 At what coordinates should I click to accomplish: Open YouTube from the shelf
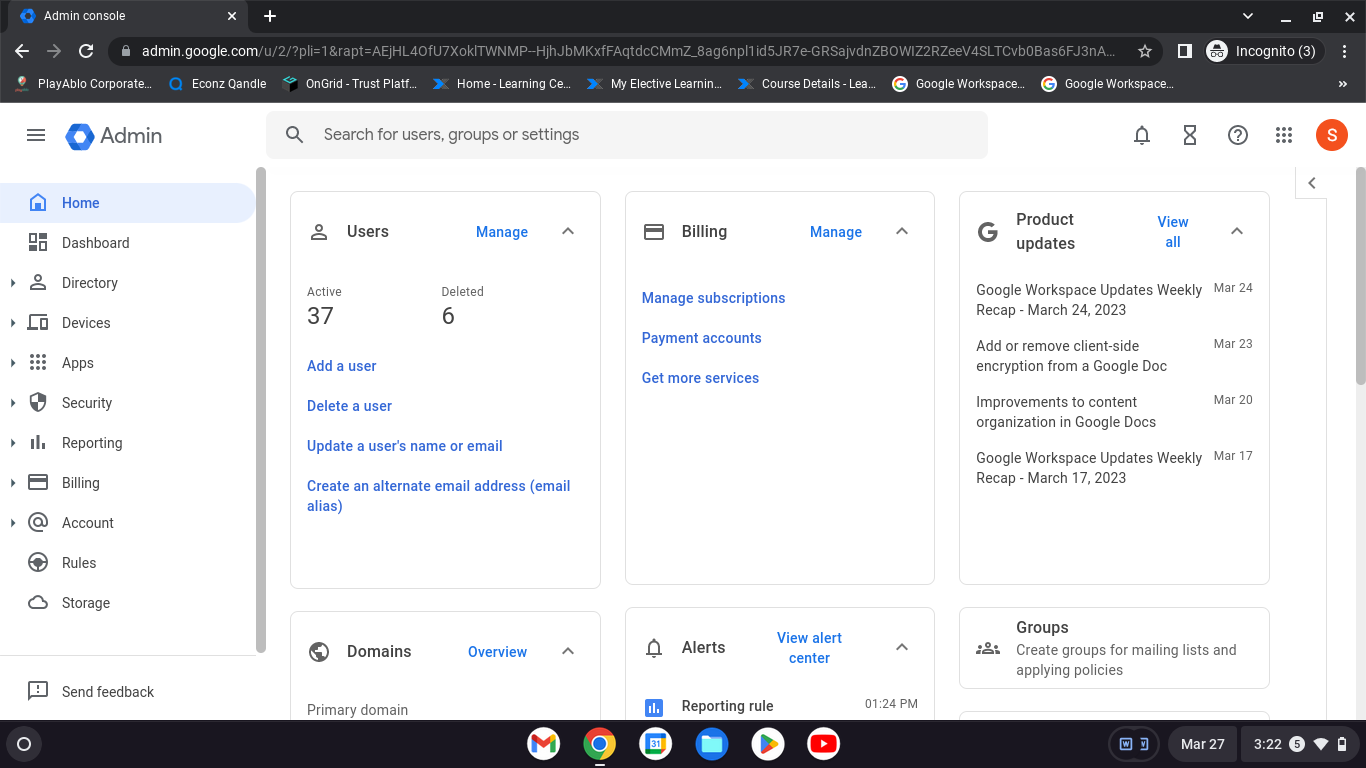coord(824,744)
